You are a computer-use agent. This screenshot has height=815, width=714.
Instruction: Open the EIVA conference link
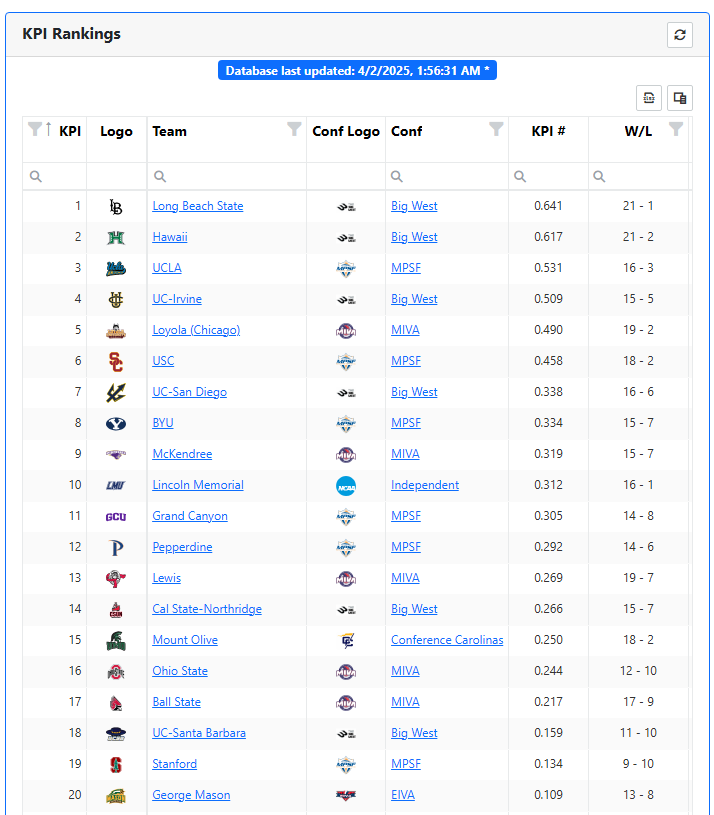point(403,795)
